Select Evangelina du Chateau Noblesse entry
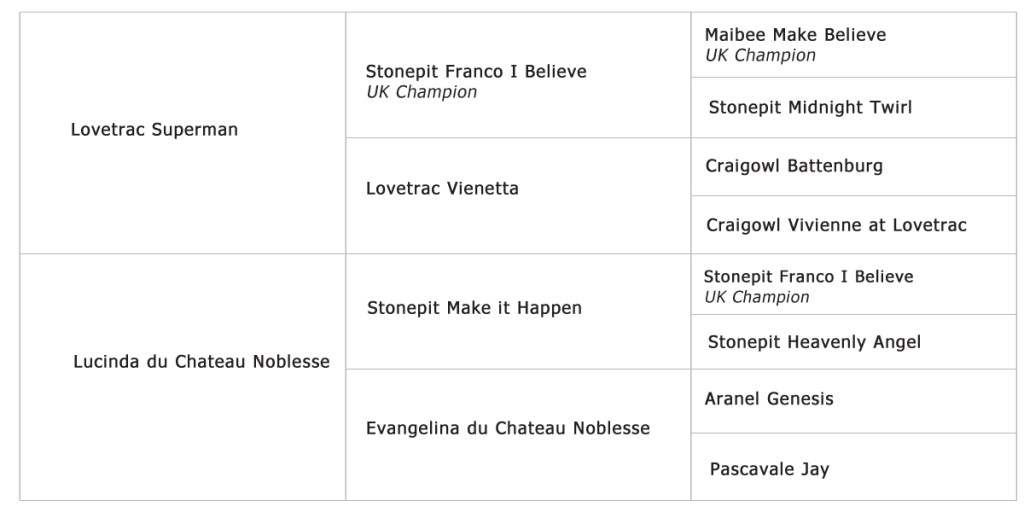 pos(508,428)
